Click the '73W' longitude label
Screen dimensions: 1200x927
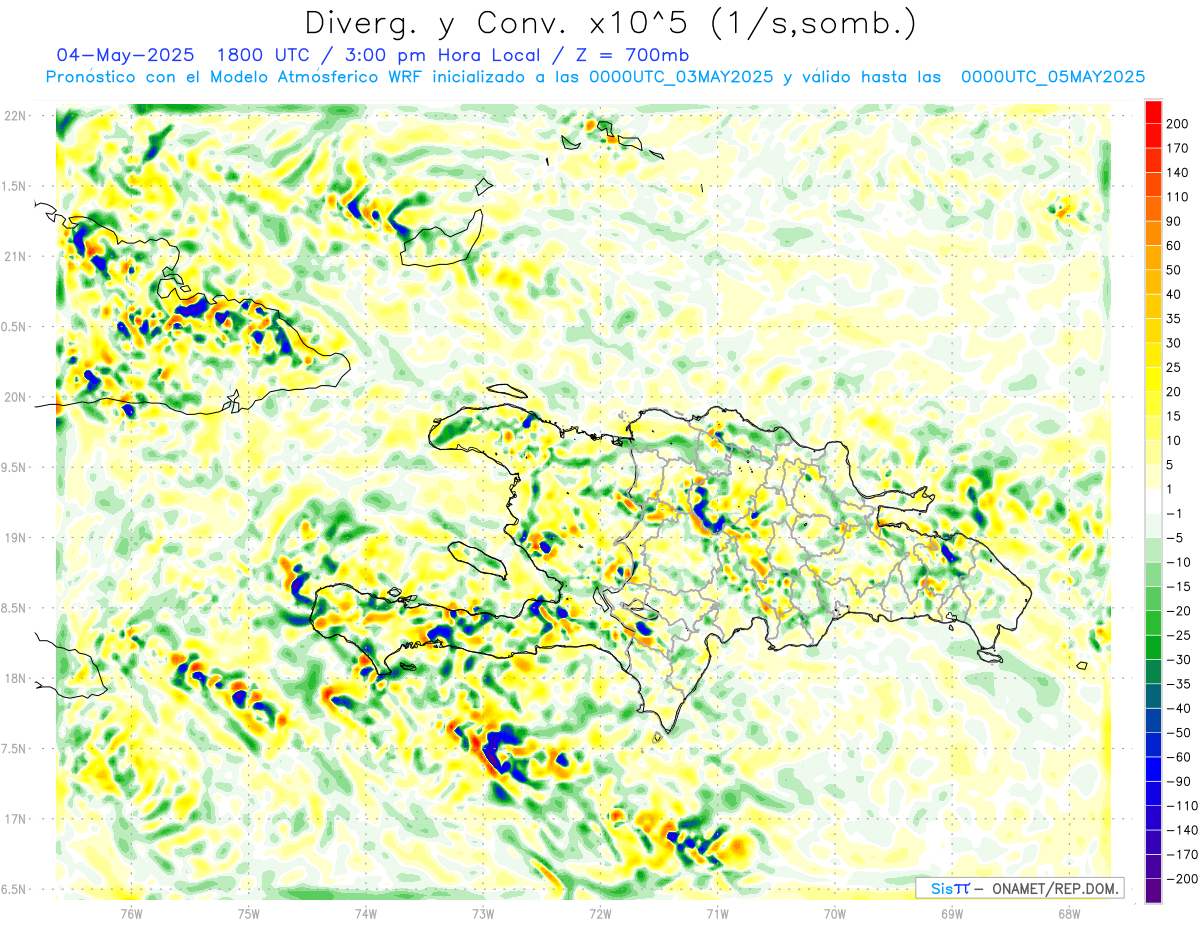pos(483,913)
